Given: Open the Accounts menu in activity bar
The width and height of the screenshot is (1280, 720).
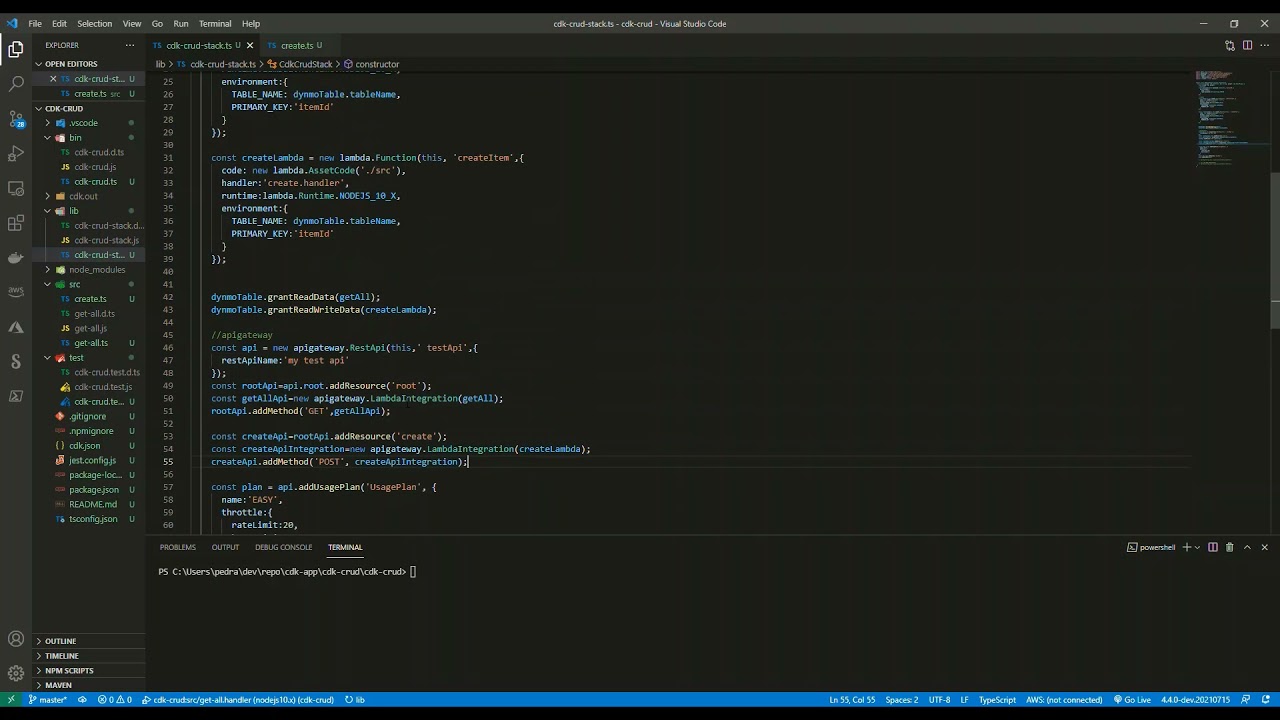Looking at the screenshot, I should (x=16, y=639).
